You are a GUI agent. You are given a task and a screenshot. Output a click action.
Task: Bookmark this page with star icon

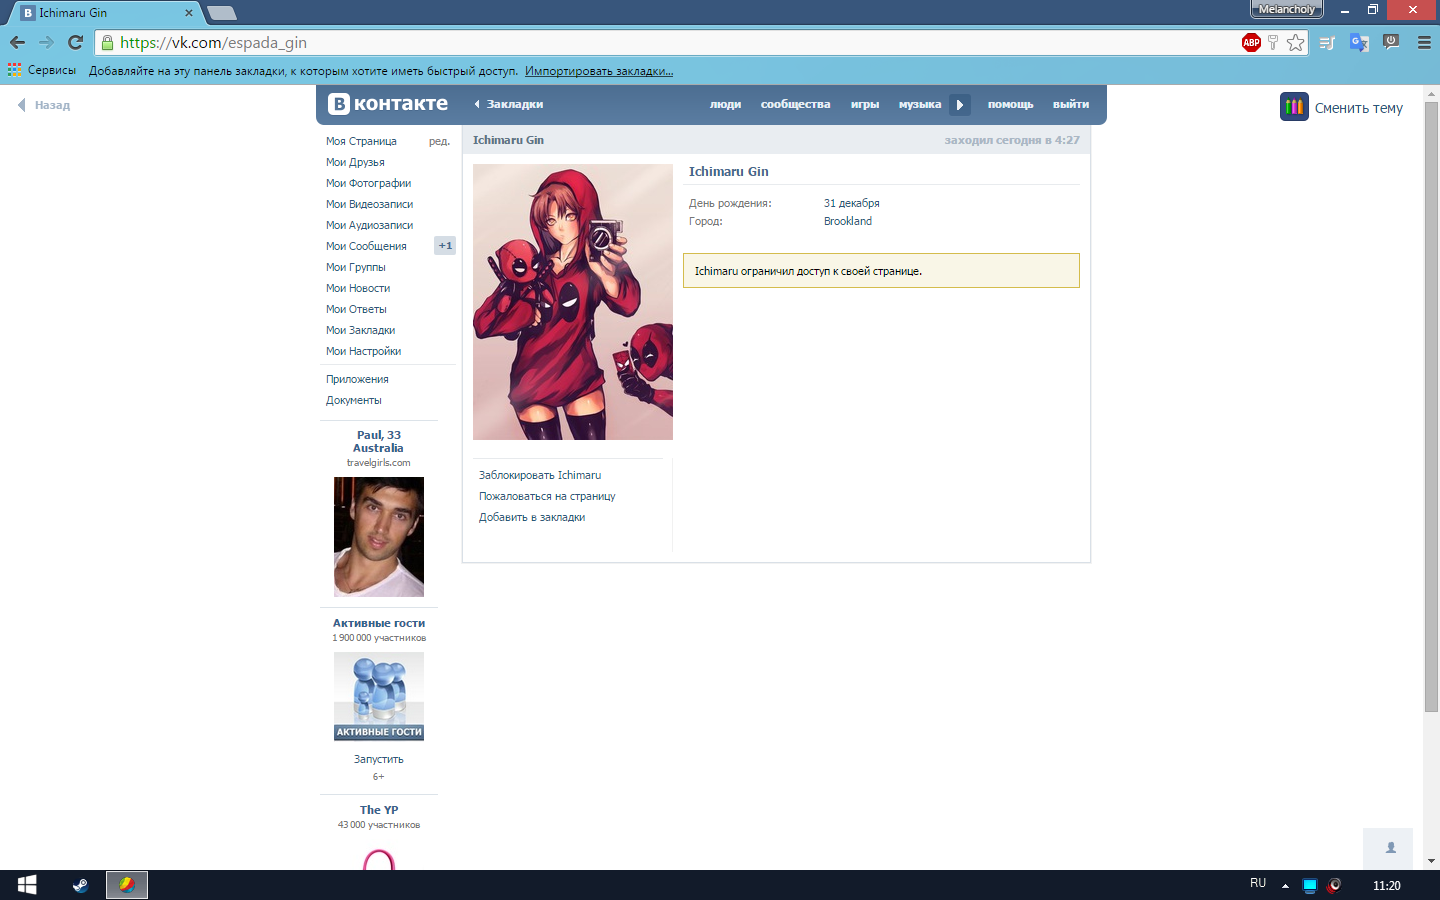coord(1295,42)
